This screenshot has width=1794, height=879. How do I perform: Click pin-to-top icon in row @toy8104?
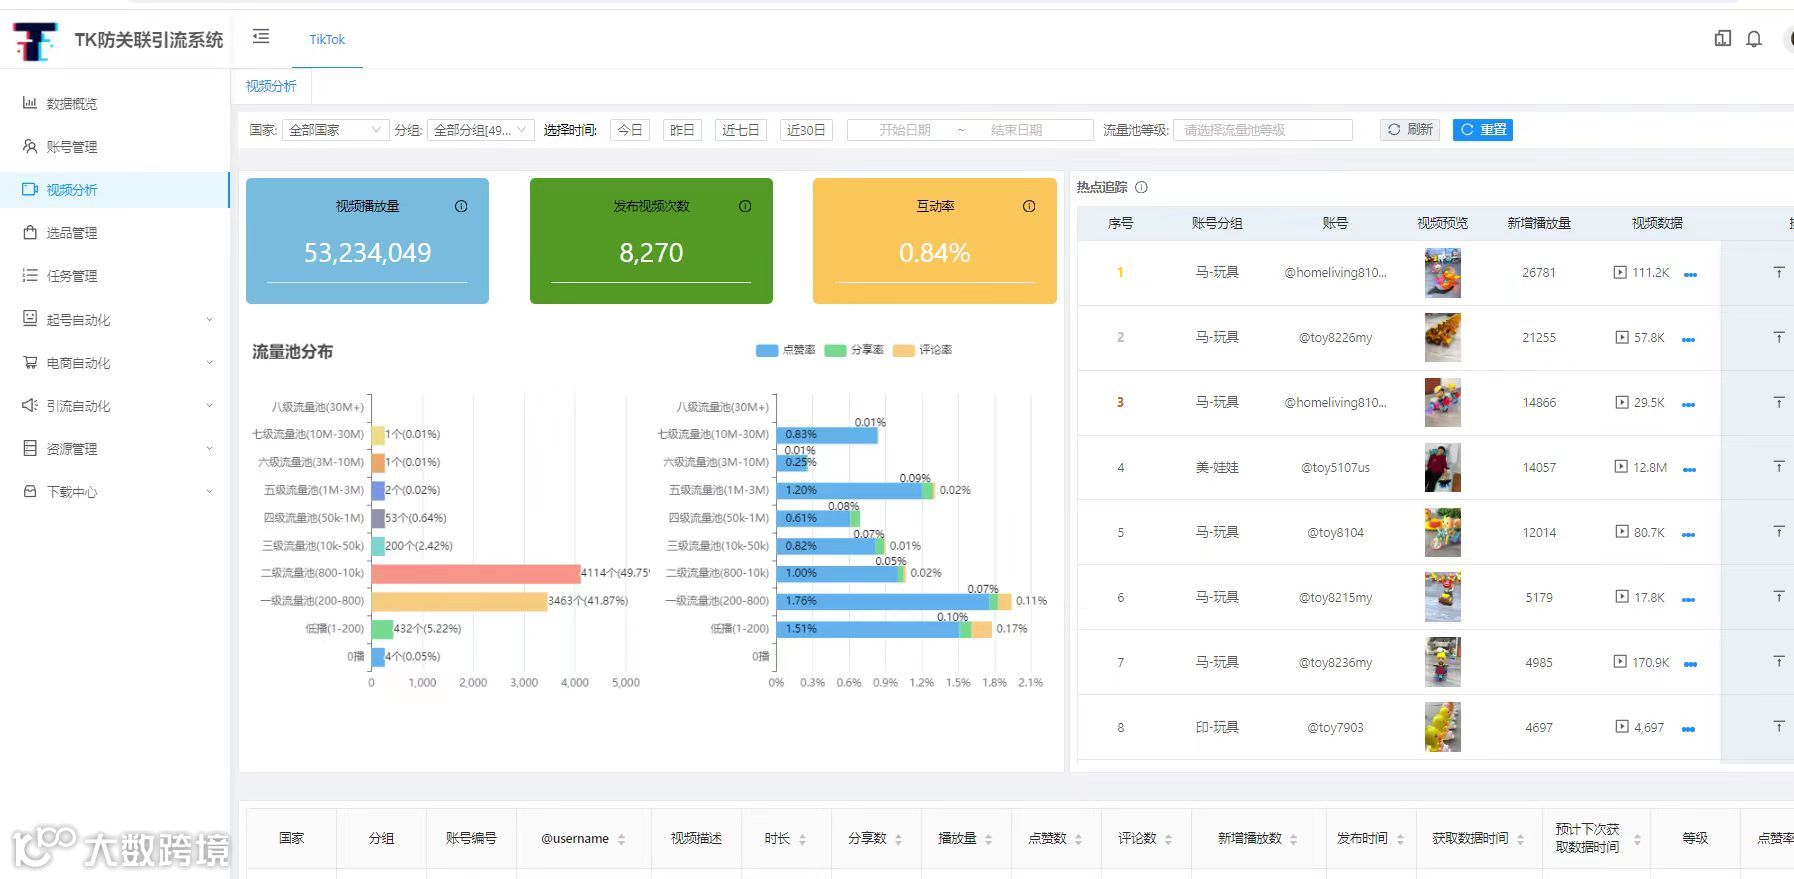pyautogui.click(x=1779, y=532)
